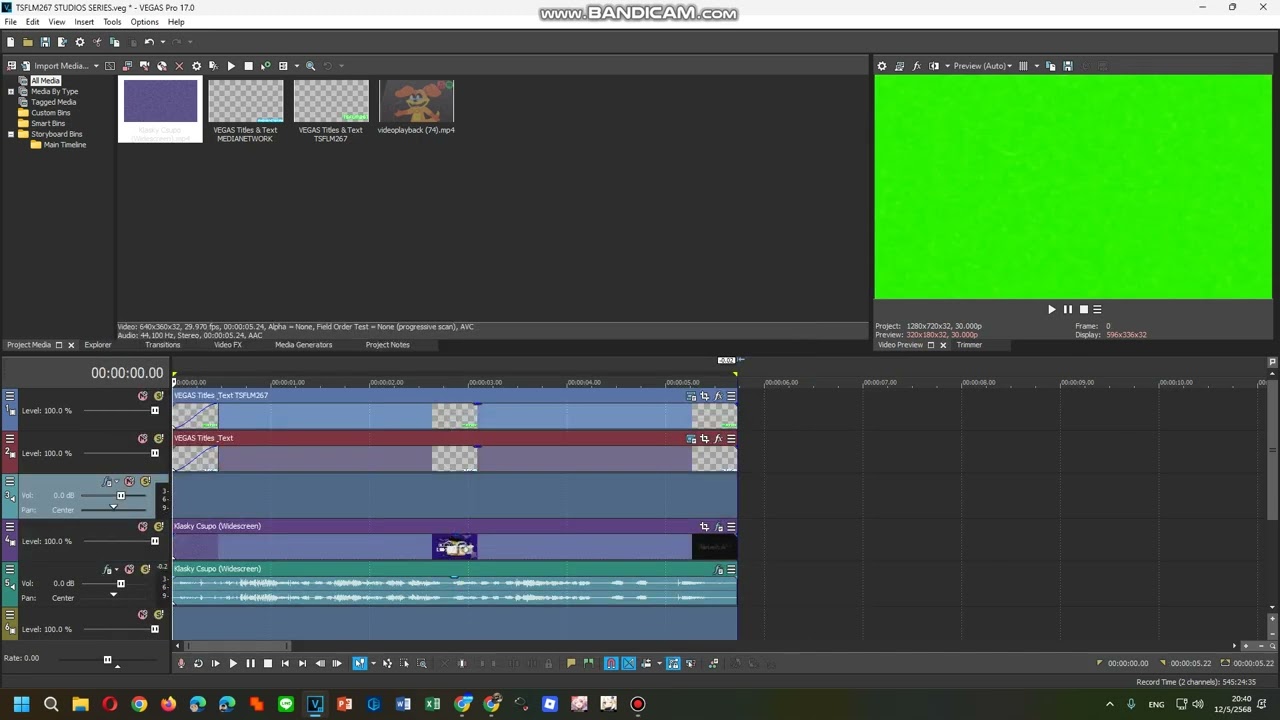Click the timeline timecode display 00:00:00.00

tap(126, 373)
